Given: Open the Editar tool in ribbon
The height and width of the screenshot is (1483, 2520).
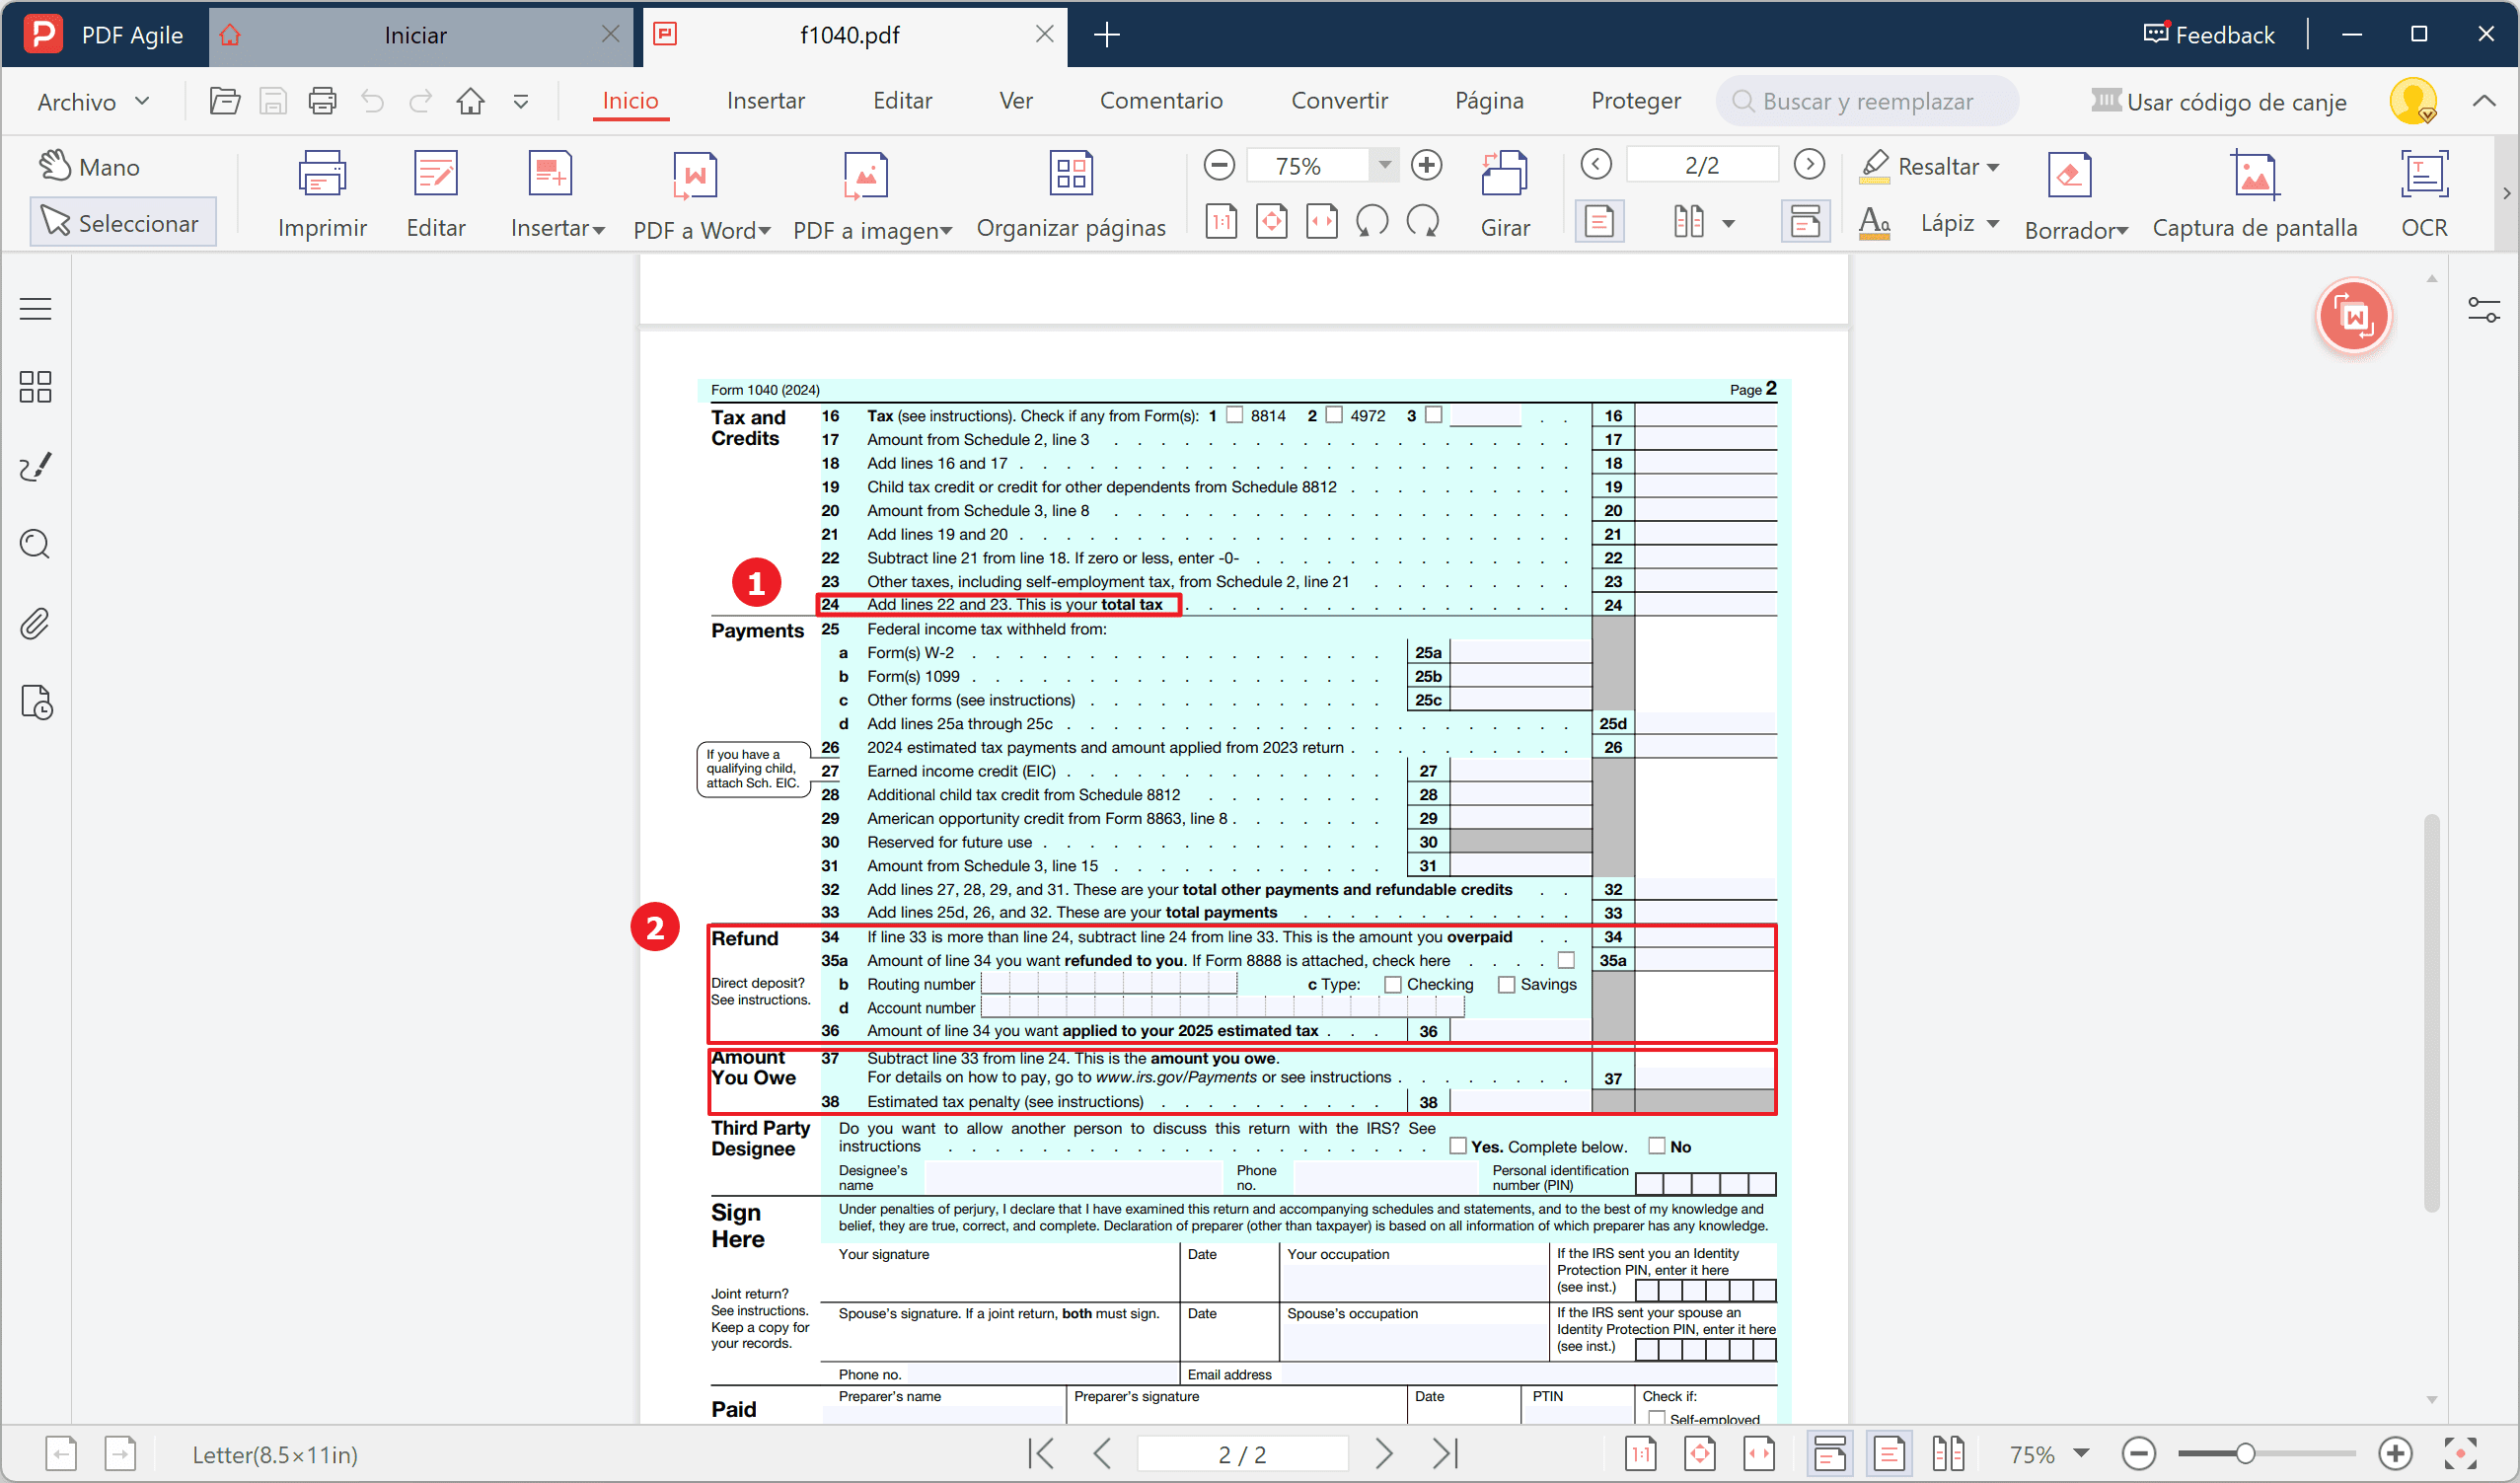Looking at the screenshot, I should click(x=435, y=195).
